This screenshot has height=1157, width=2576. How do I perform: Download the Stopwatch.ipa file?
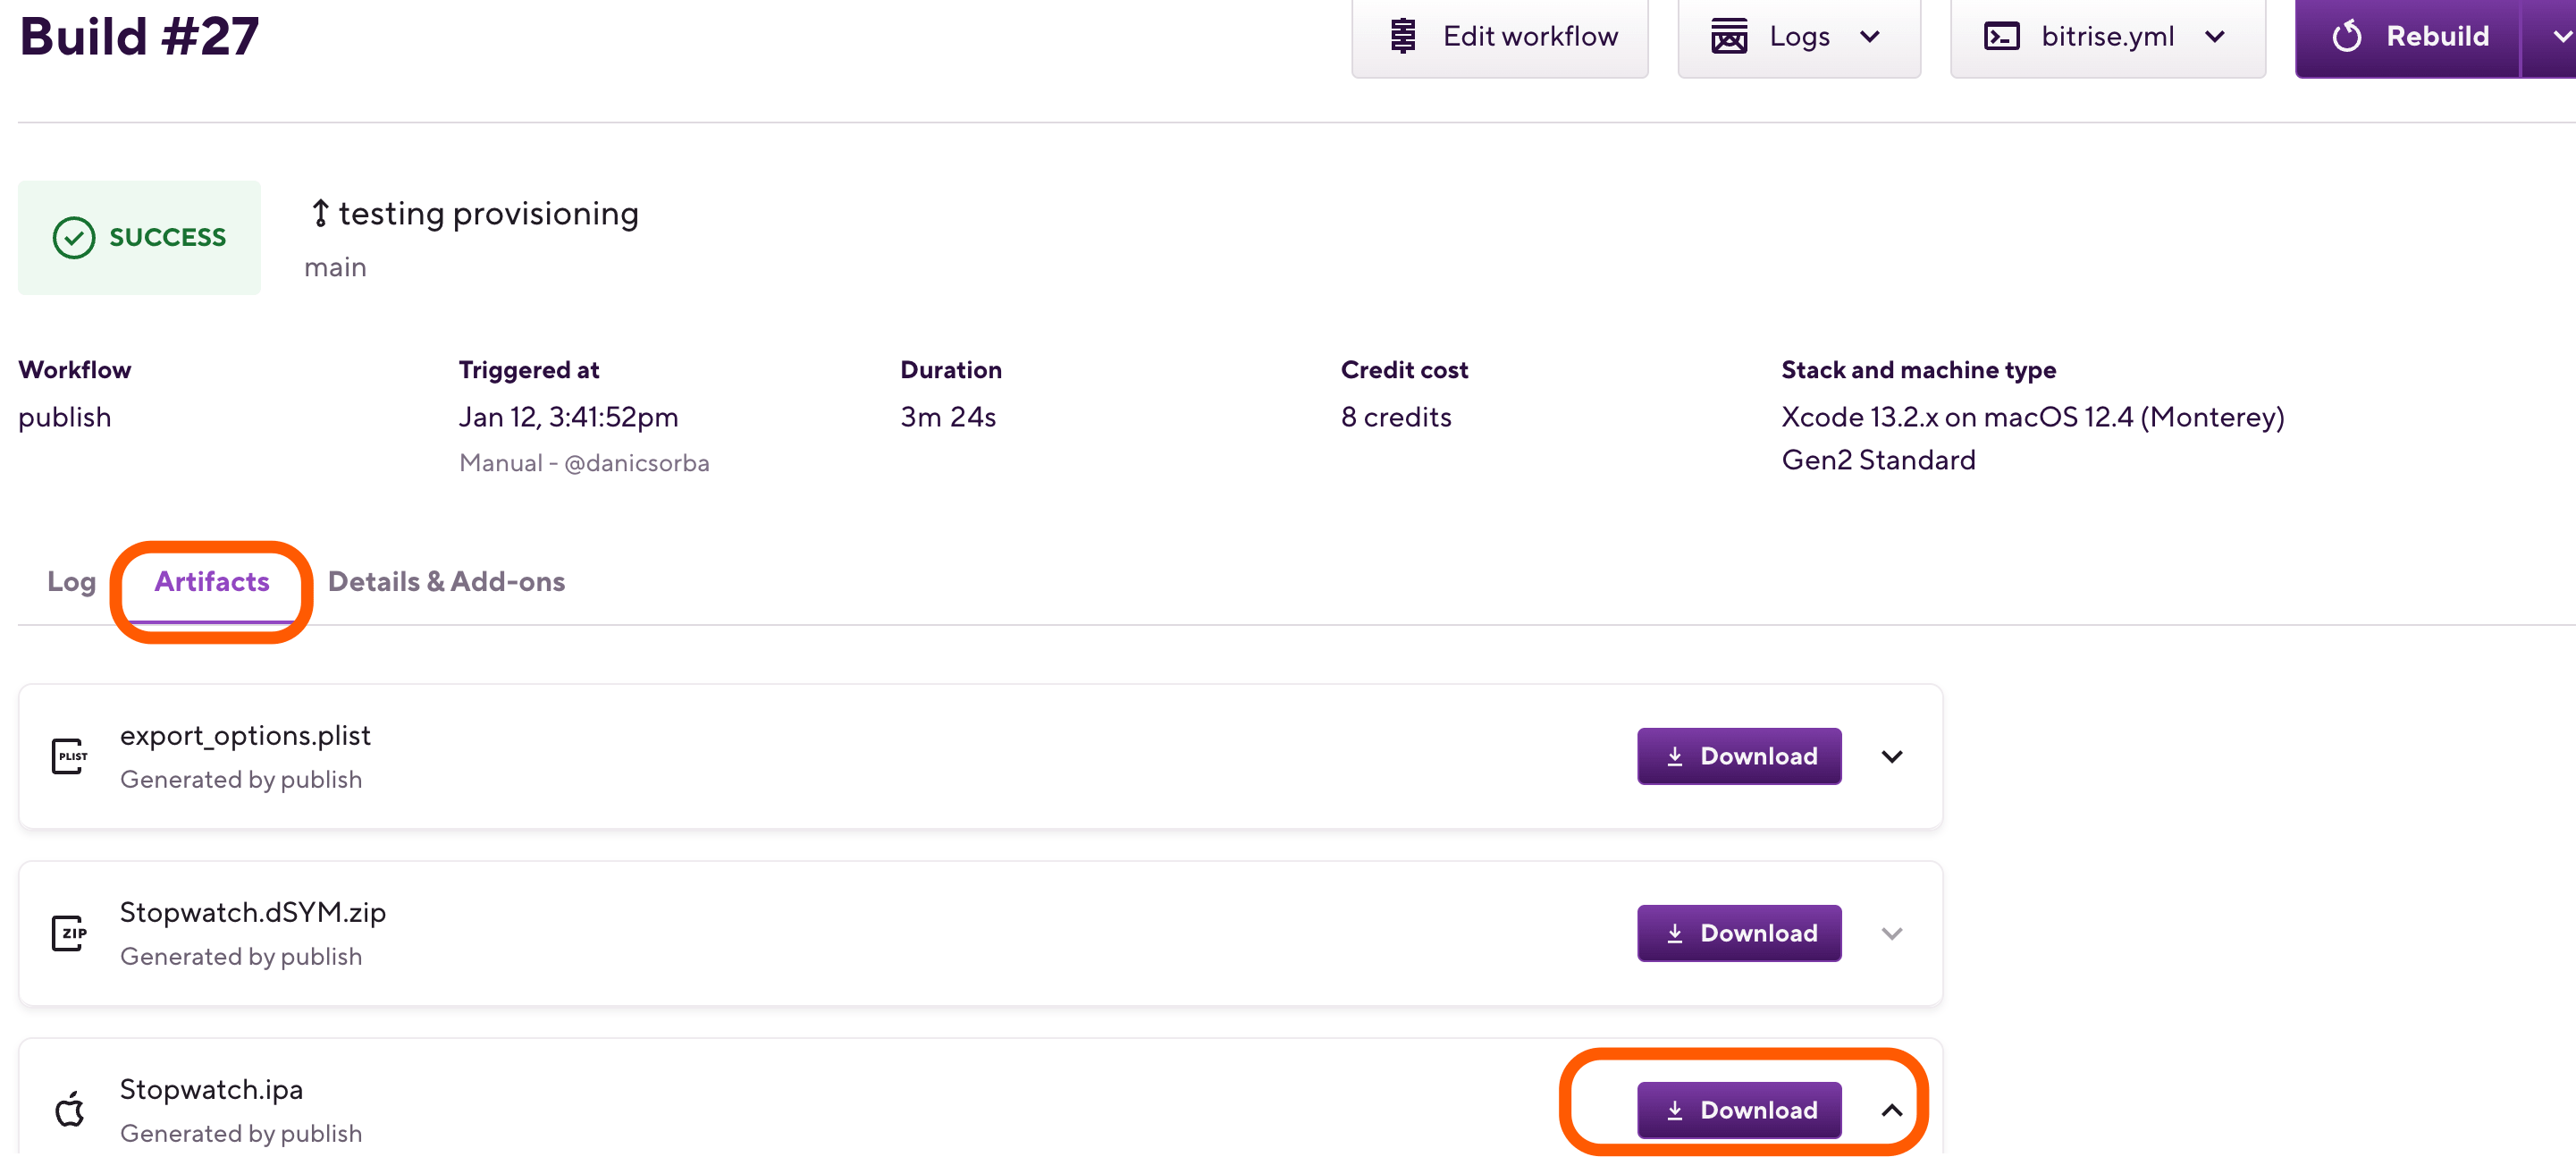1739,1110
